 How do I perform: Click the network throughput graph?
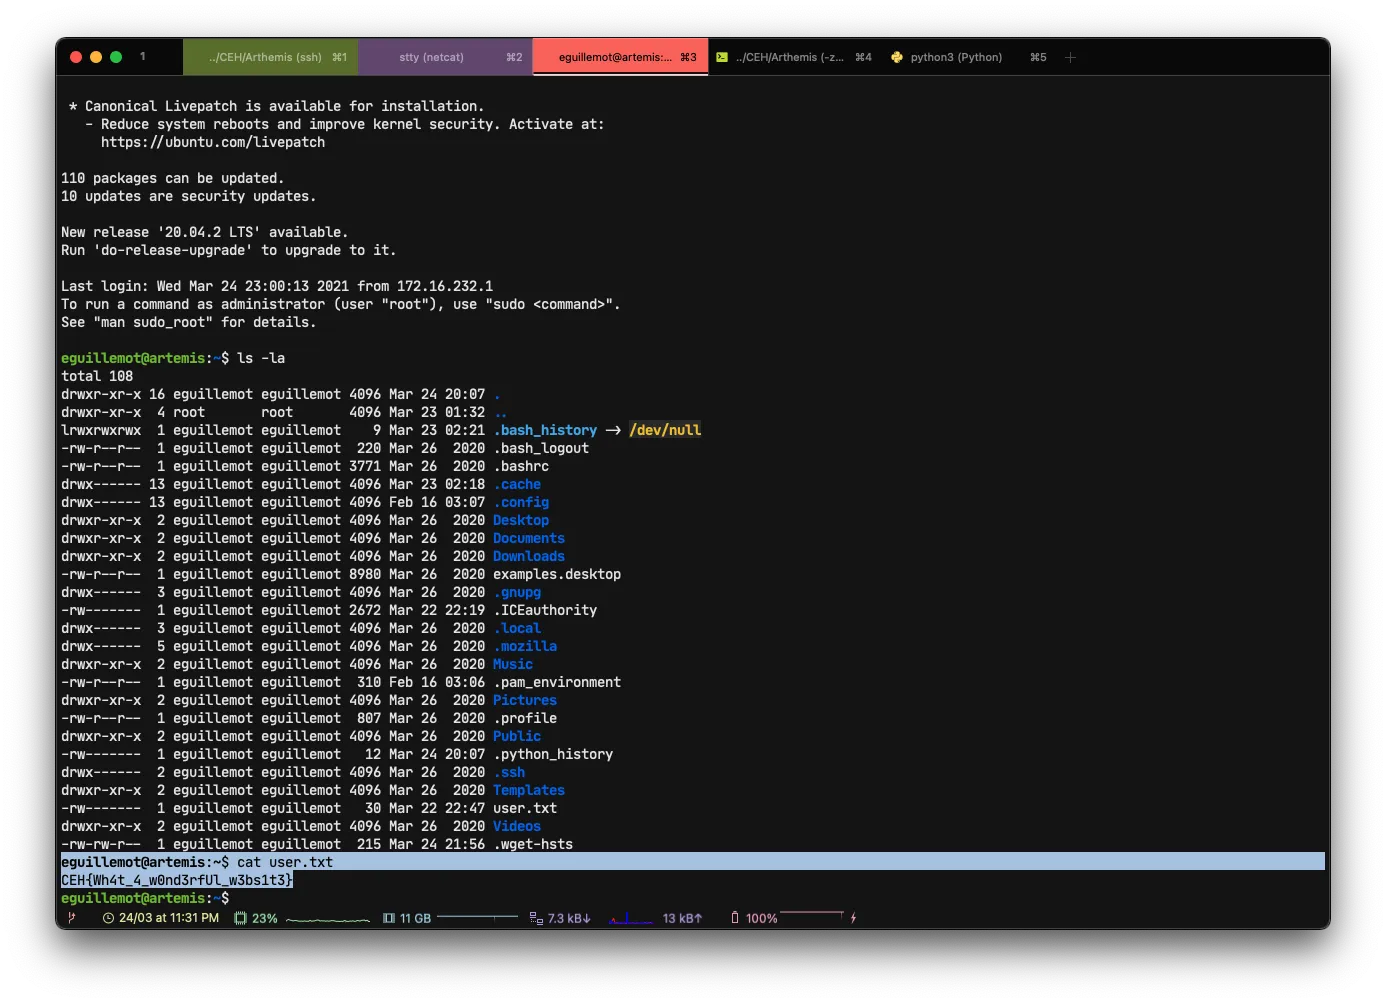631,918
